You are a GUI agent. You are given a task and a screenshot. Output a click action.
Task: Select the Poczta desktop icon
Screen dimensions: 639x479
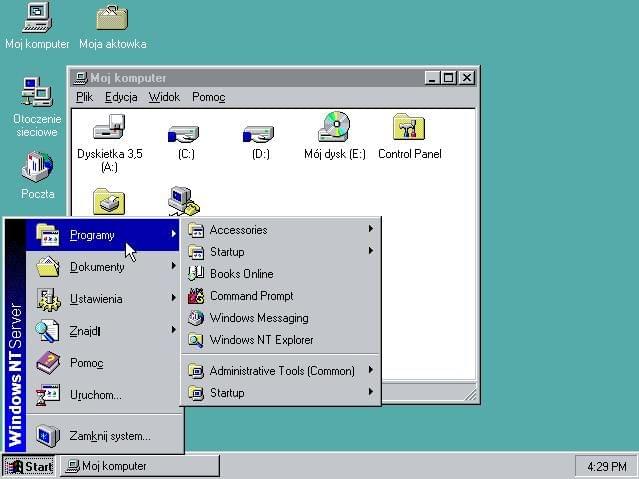point(37,166)
